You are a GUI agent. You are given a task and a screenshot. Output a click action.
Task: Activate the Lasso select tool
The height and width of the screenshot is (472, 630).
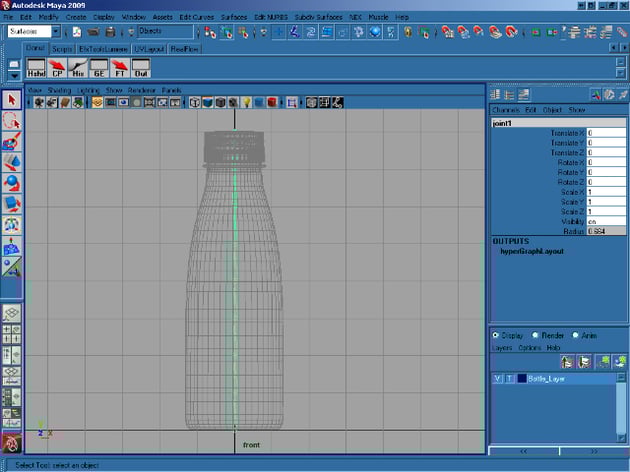point(12,121)
